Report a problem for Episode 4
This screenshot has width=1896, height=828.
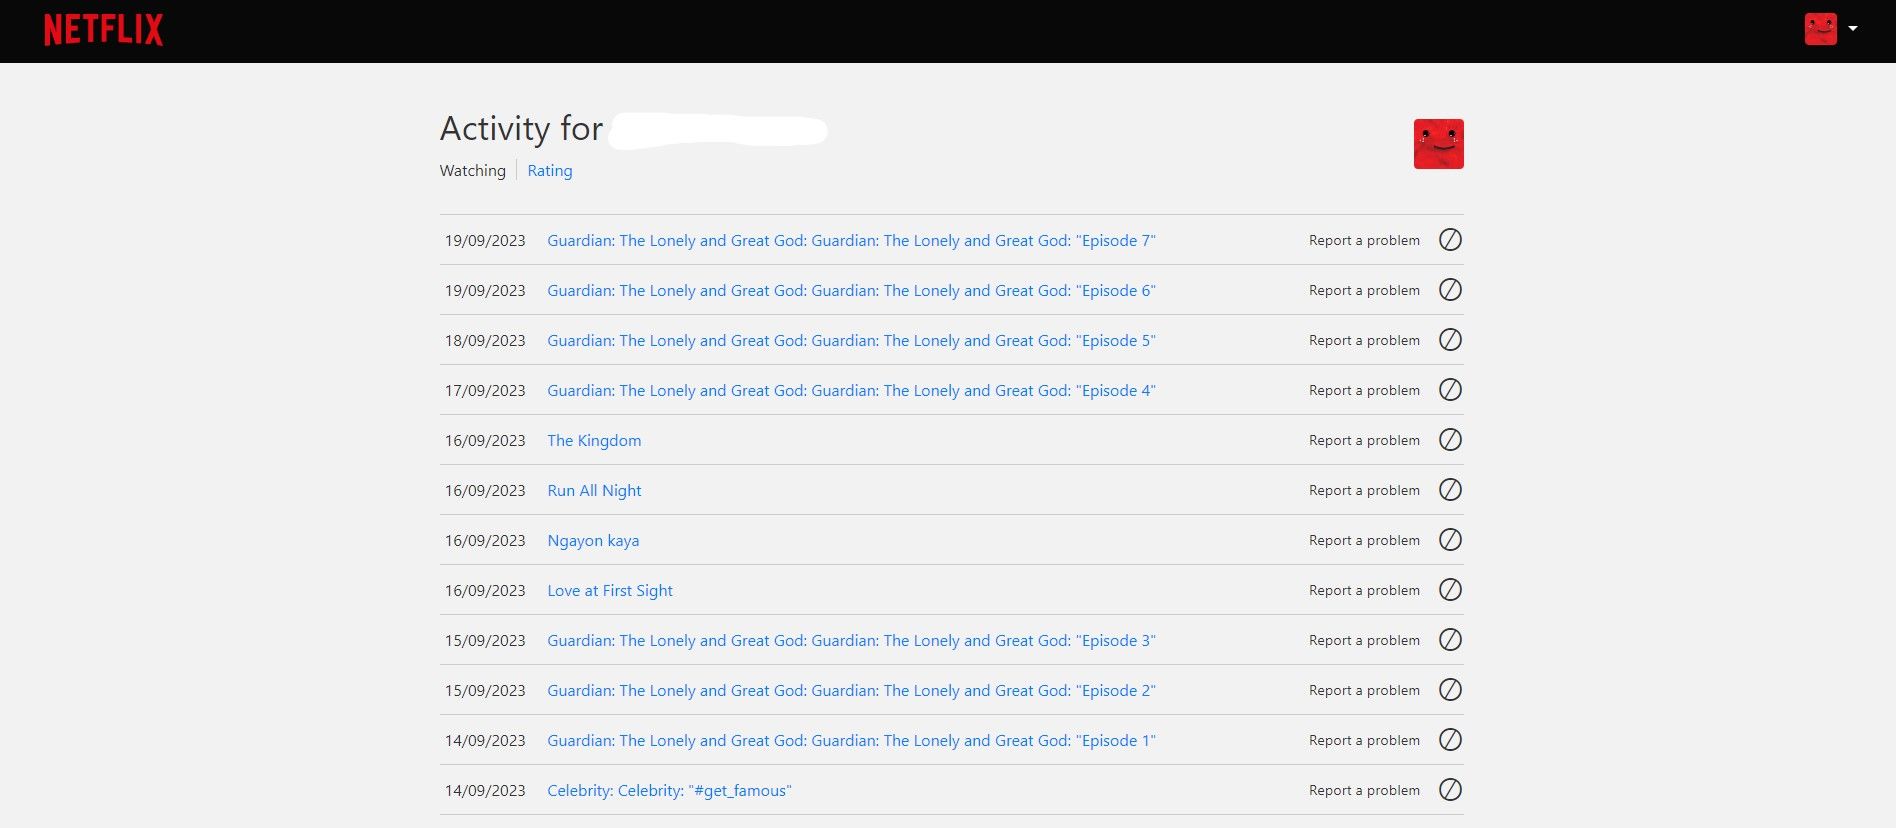1364,391
